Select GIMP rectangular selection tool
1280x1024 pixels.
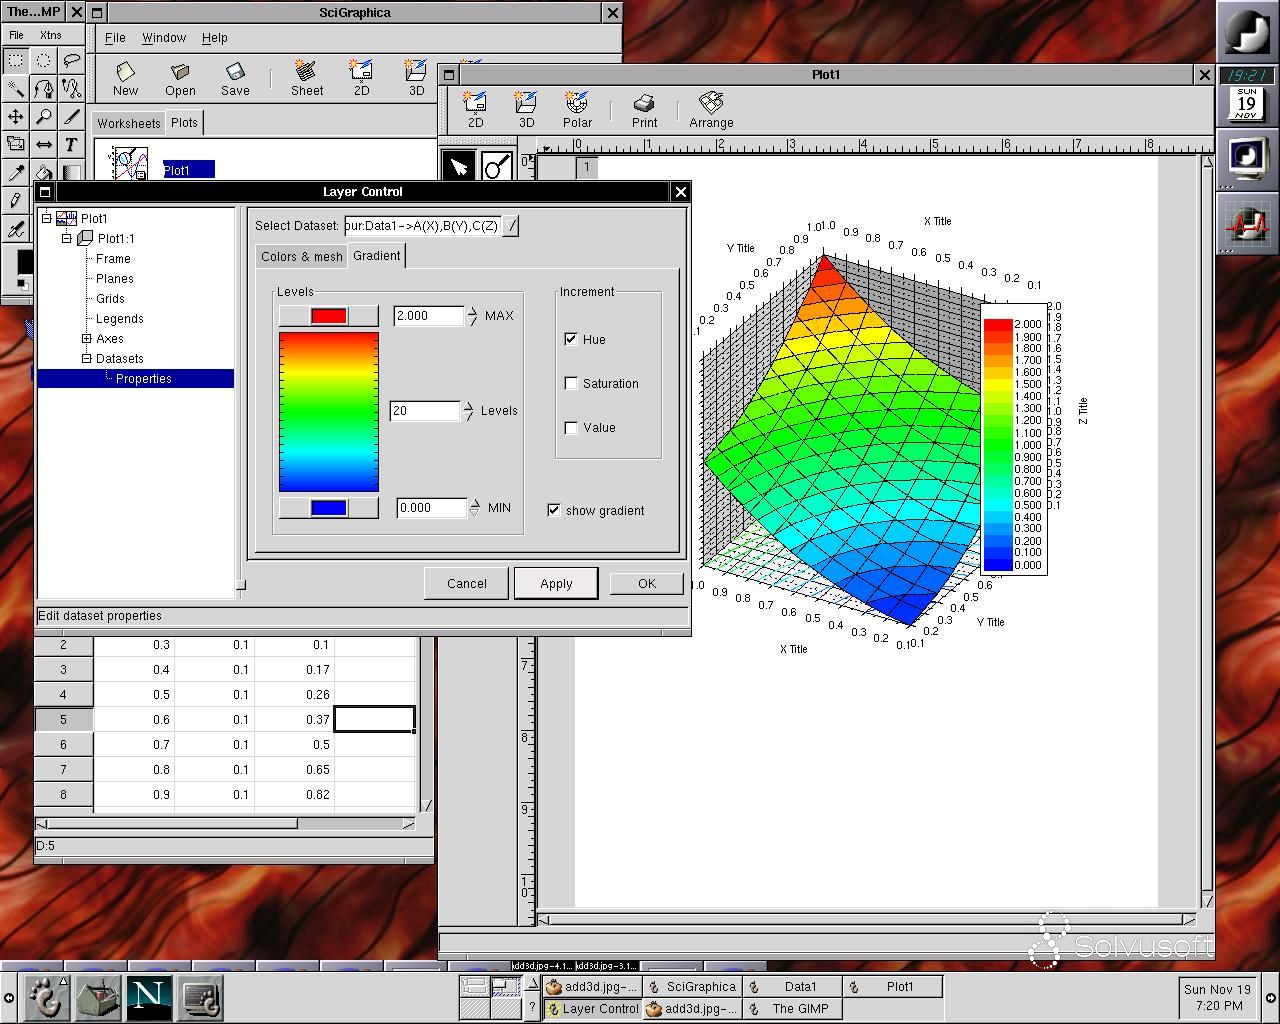pos(15,60)
